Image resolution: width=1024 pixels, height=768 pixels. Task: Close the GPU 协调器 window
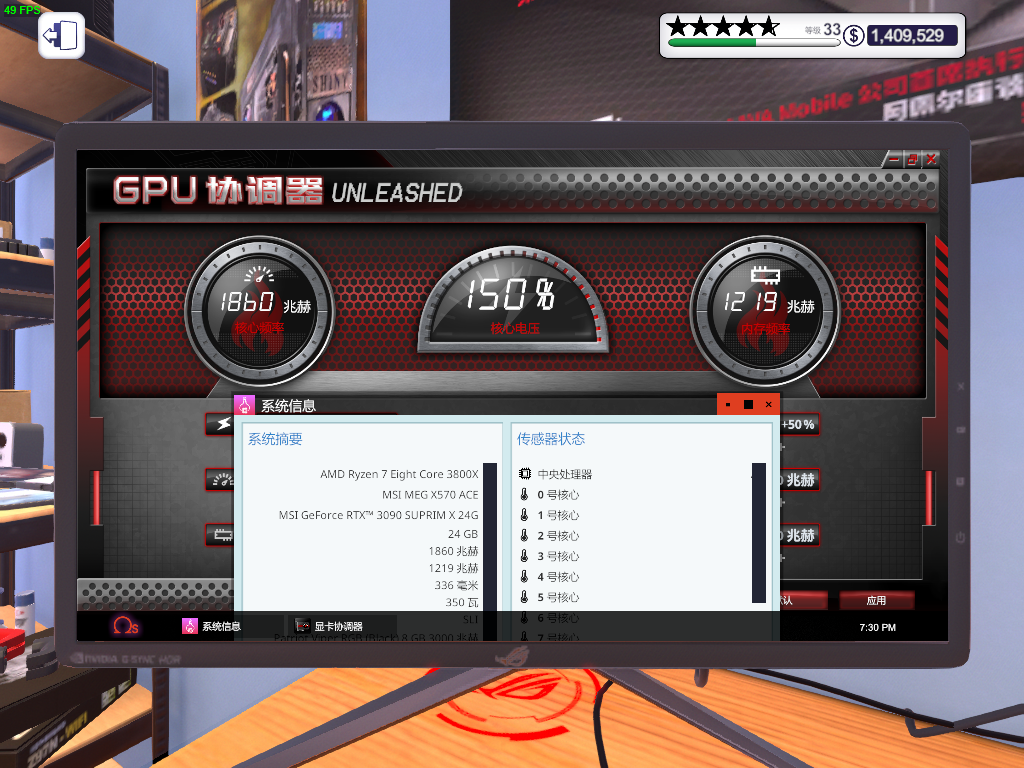pyautogui.click(x=931, y=159)
